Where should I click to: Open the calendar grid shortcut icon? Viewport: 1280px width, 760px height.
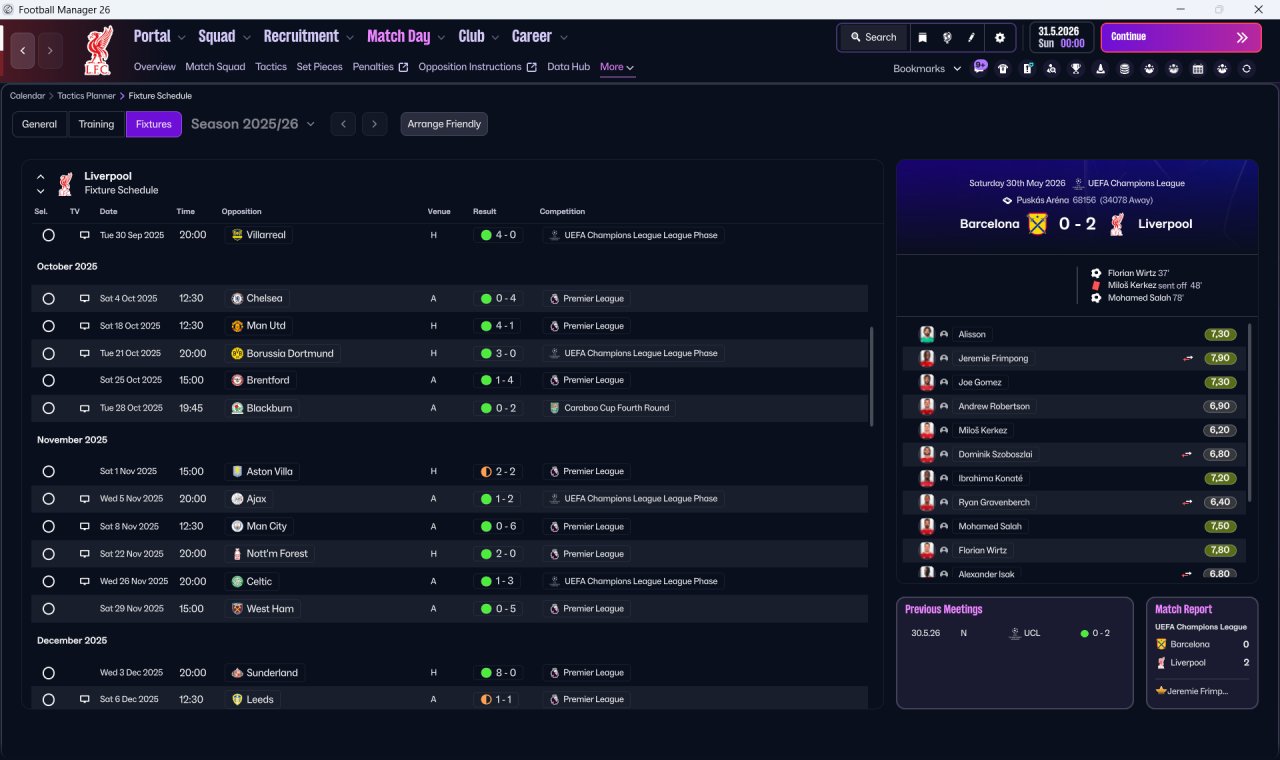1198,68
